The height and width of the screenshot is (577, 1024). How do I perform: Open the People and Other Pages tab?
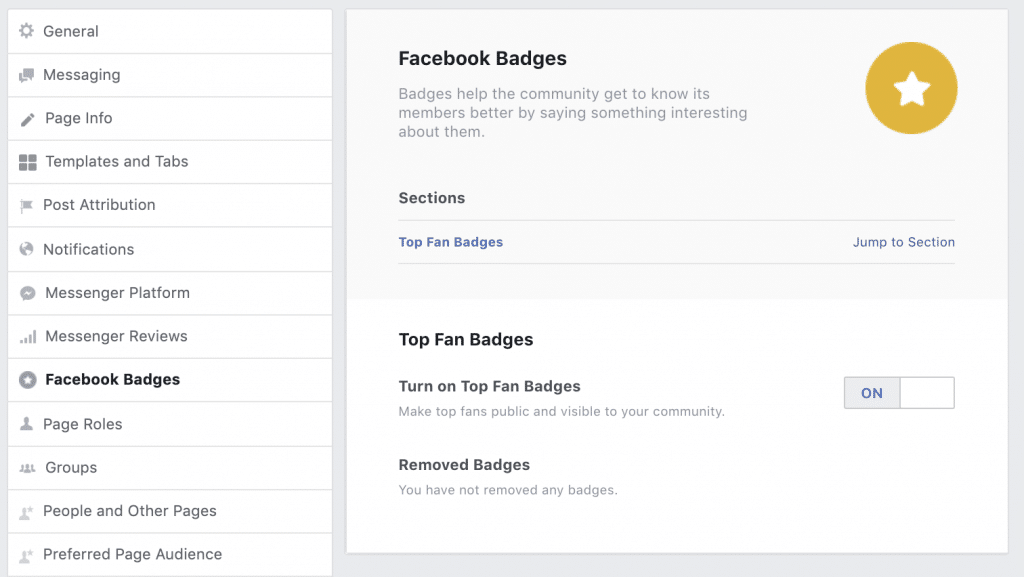tap(170, 511)
